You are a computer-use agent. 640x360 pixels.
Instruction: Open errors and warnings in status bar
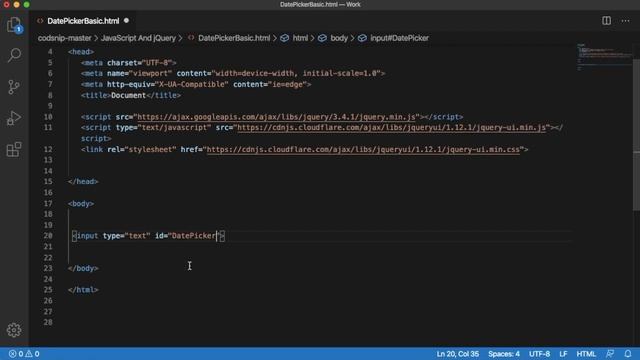point(24,353)
